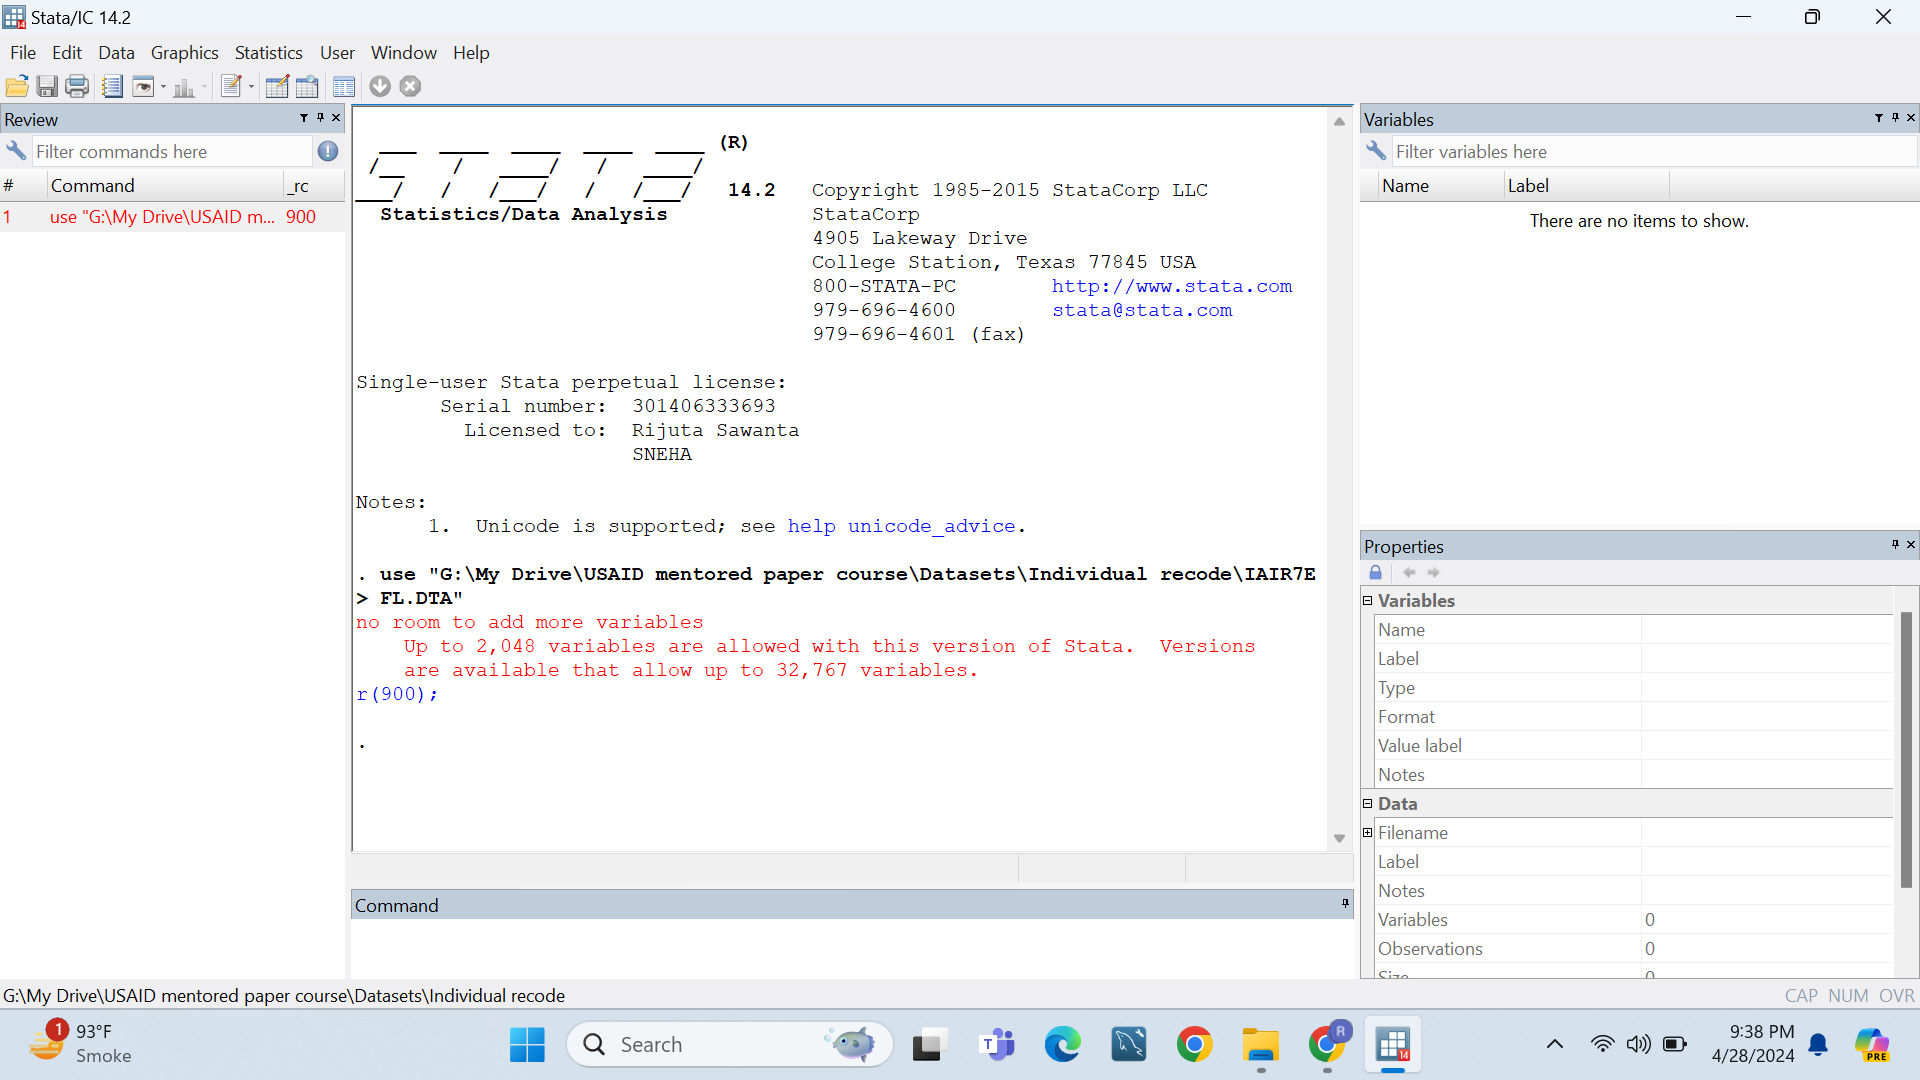Click the Filter variables here field
Viewport: 1920px width, 1080px height.
click(x=1650, y=152)
